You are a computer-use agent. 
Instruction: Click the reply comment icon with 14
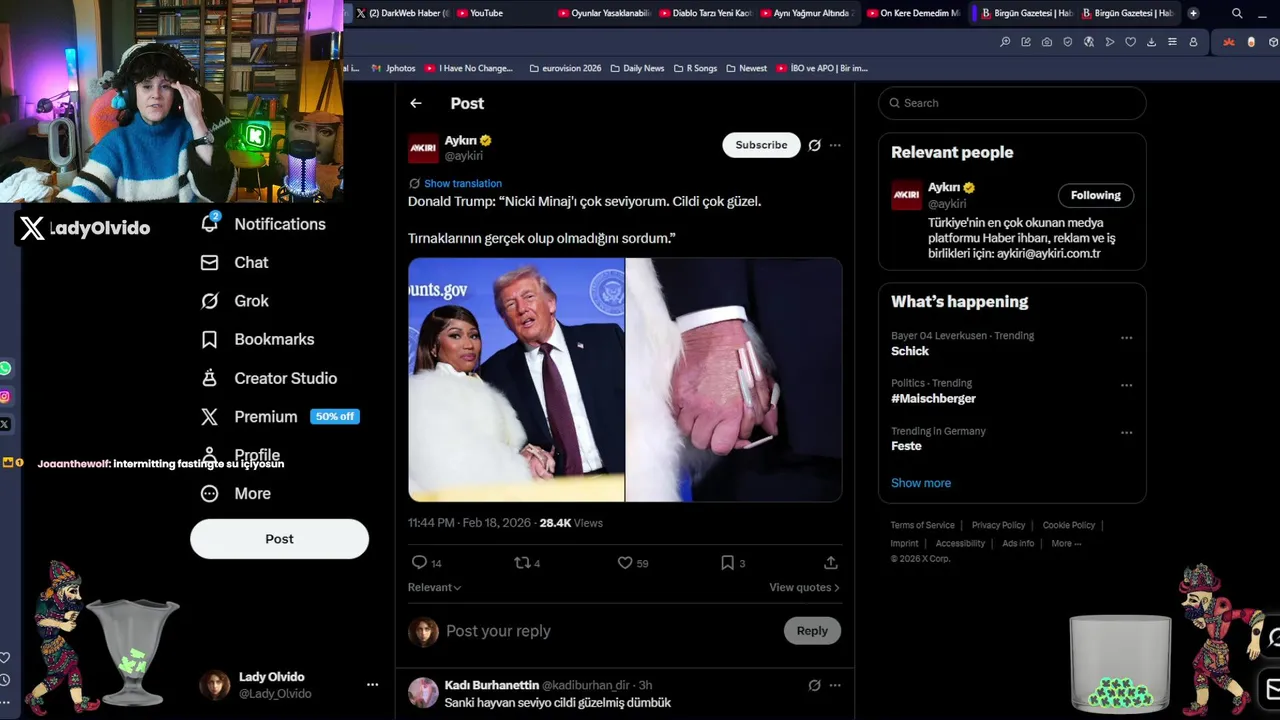click(x=426, y=563)
